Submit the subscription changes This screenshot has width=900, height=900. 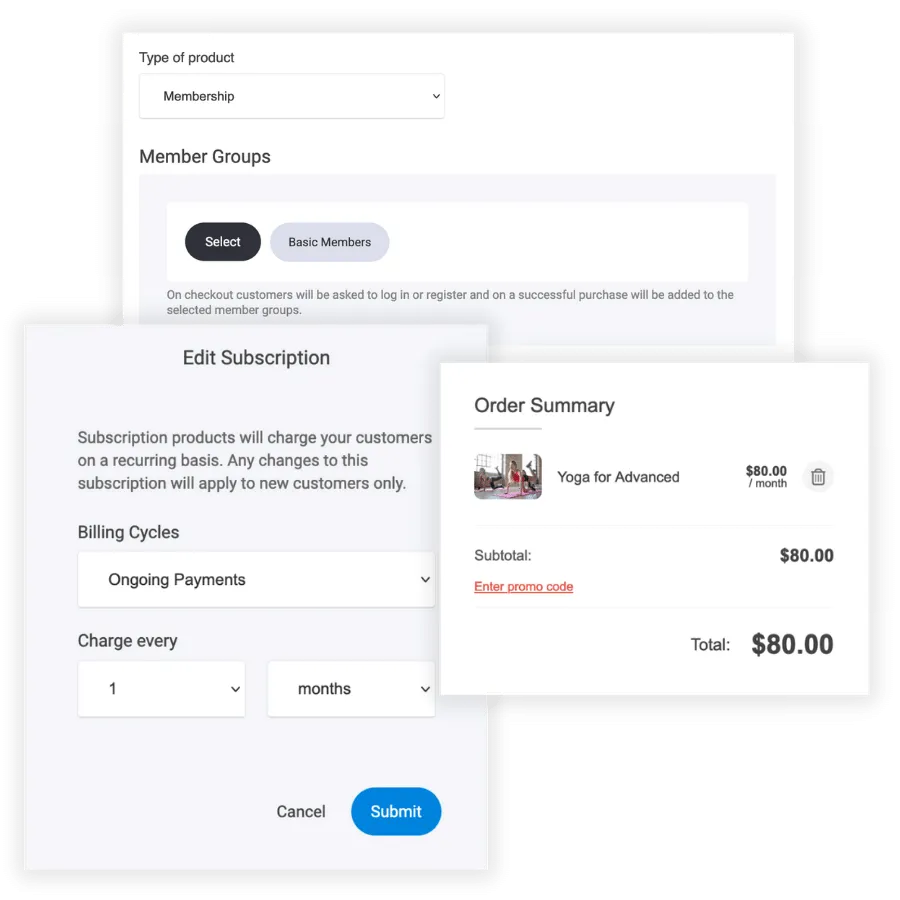point(396,811)
